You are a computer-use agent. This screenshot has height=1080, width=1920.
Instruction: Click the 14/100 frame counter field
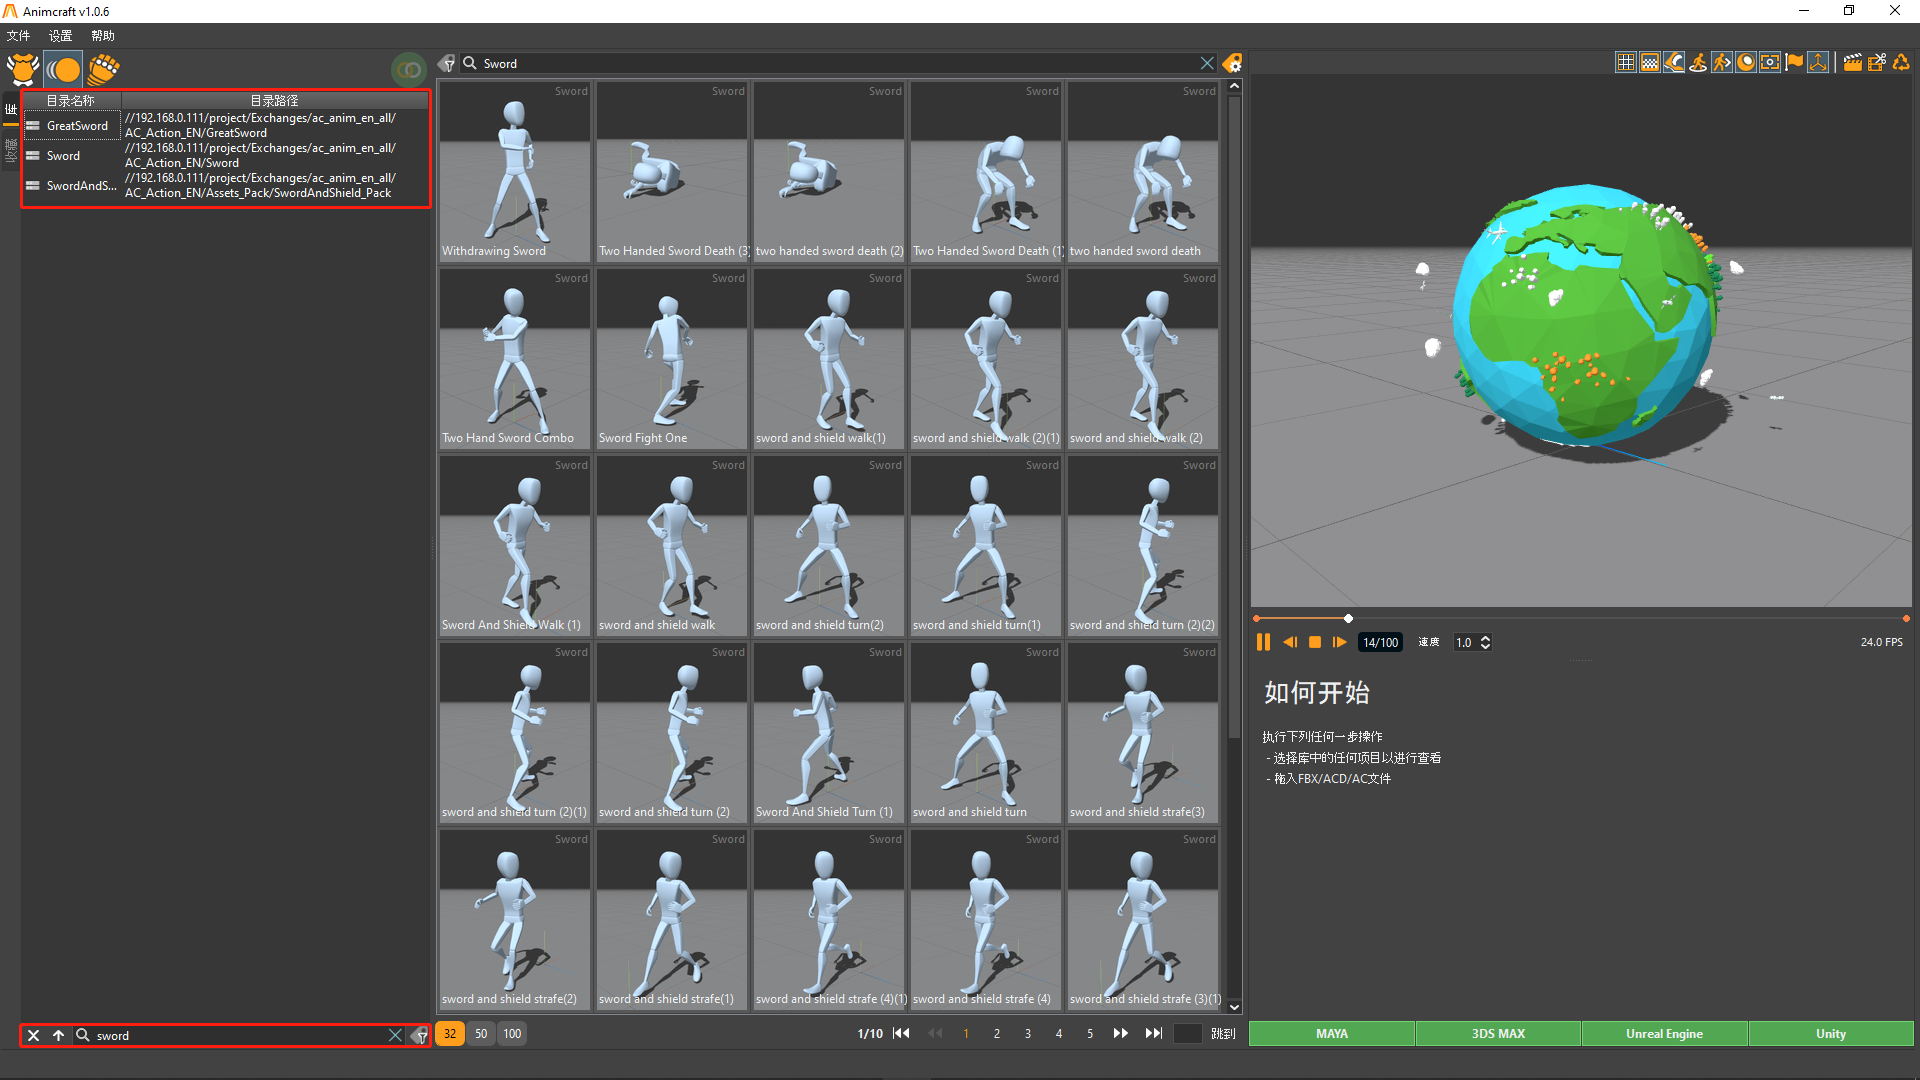tap(1380, 642)
